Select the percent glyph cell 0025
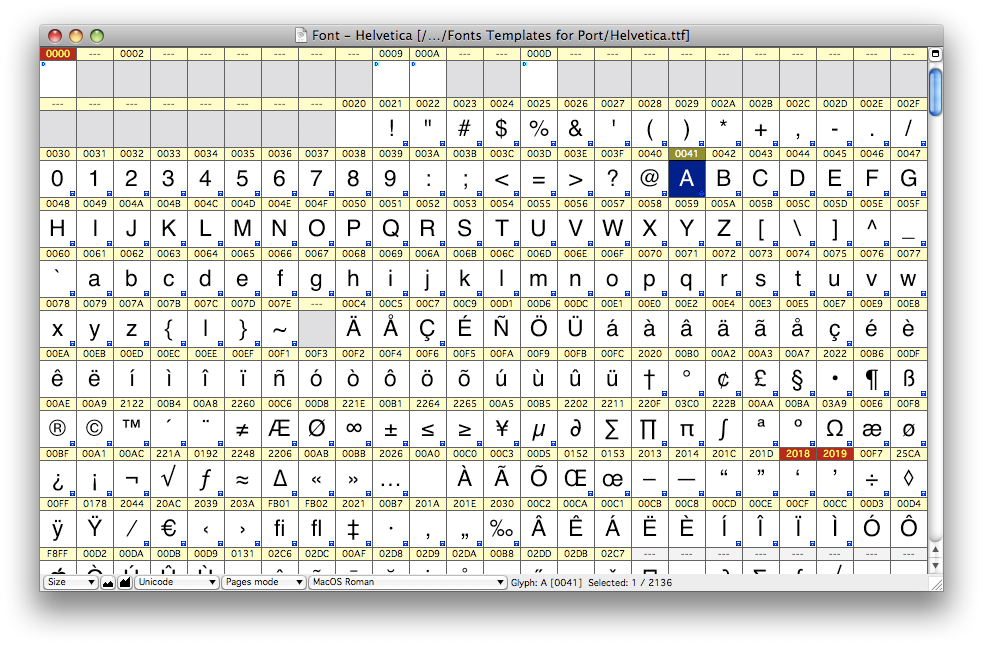Viewport: 983px width, 646px height. point(539,129)
